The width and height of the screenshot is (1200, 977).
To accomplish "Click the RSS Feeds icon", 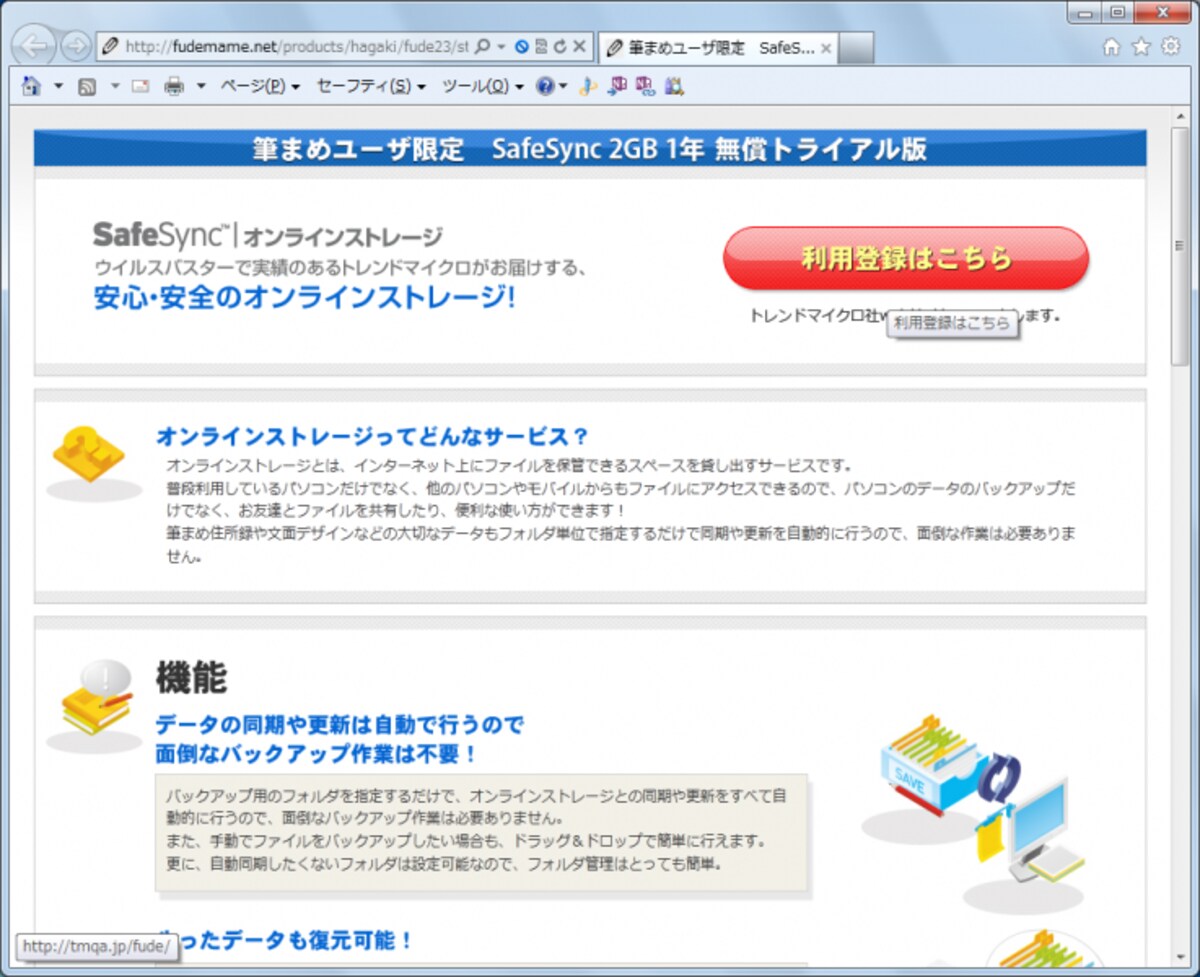I will tap(87, 87).
